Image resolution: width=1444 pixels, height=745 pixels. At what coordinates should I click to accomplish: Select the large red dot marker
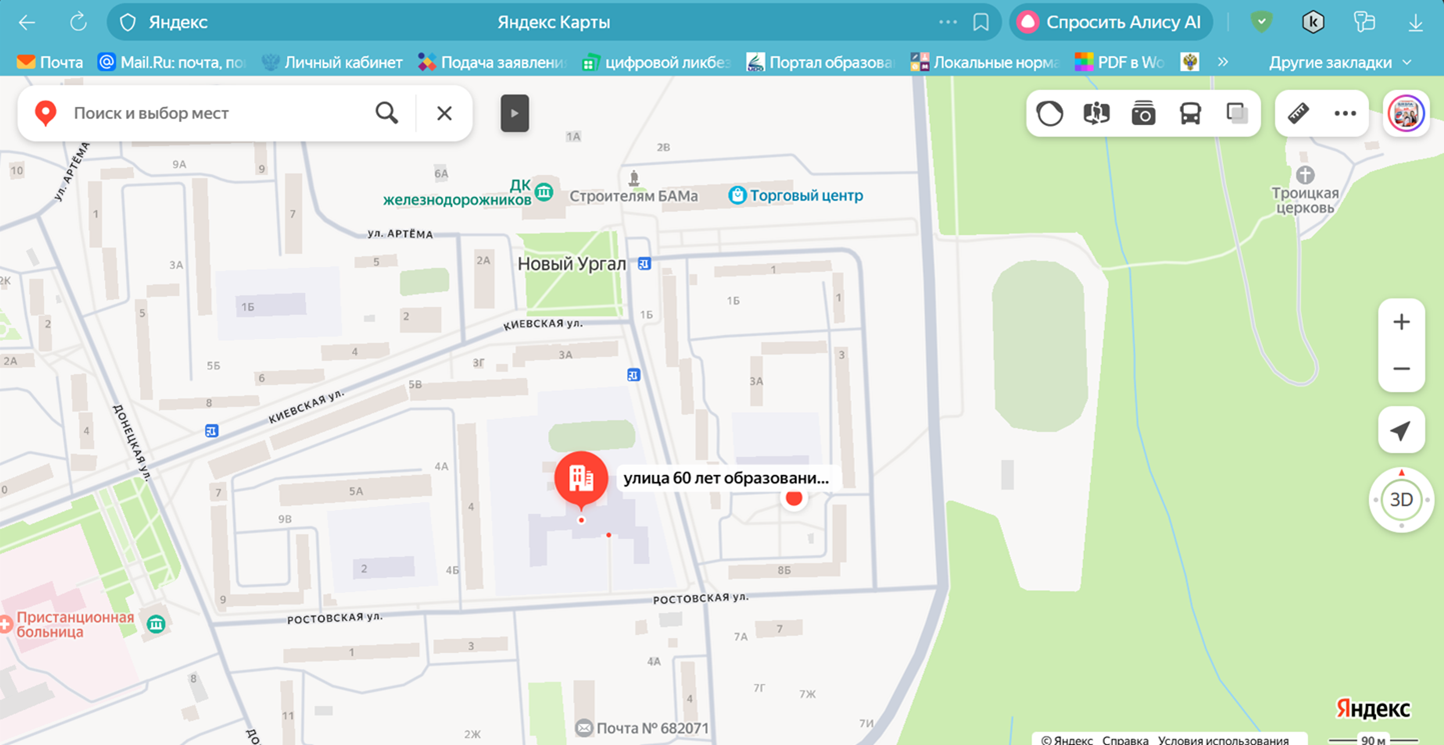coord(794,497)
